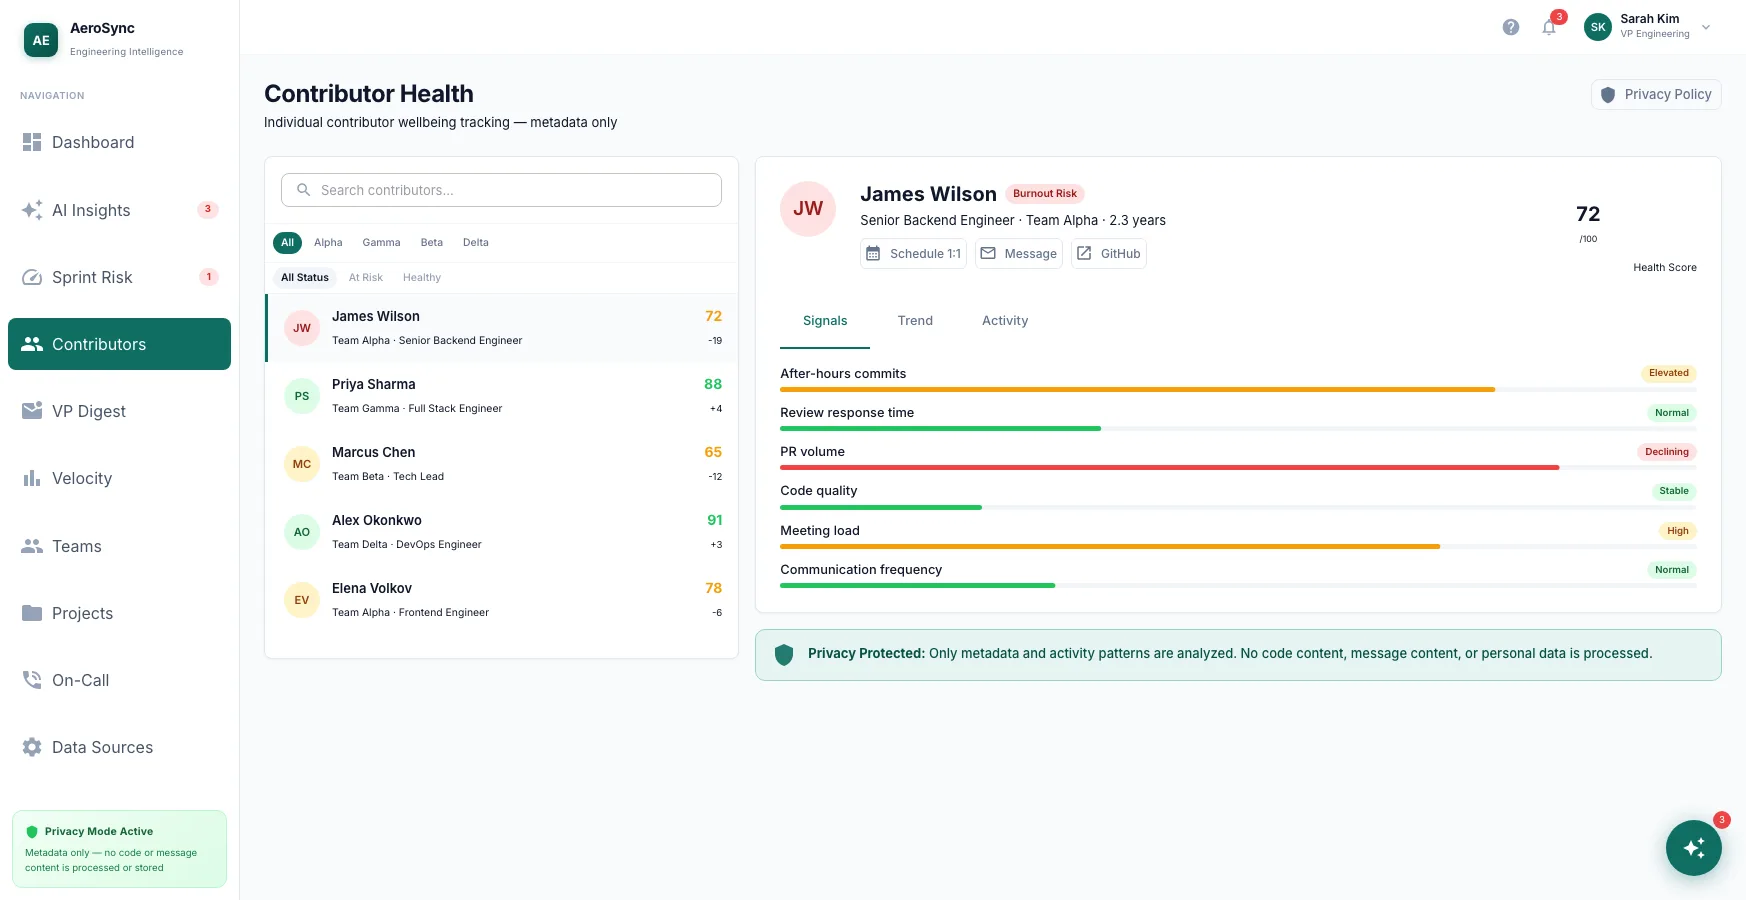The image size is (1746, 900).
Task: Click the On-Call phone icon
Action: [32, 680]
